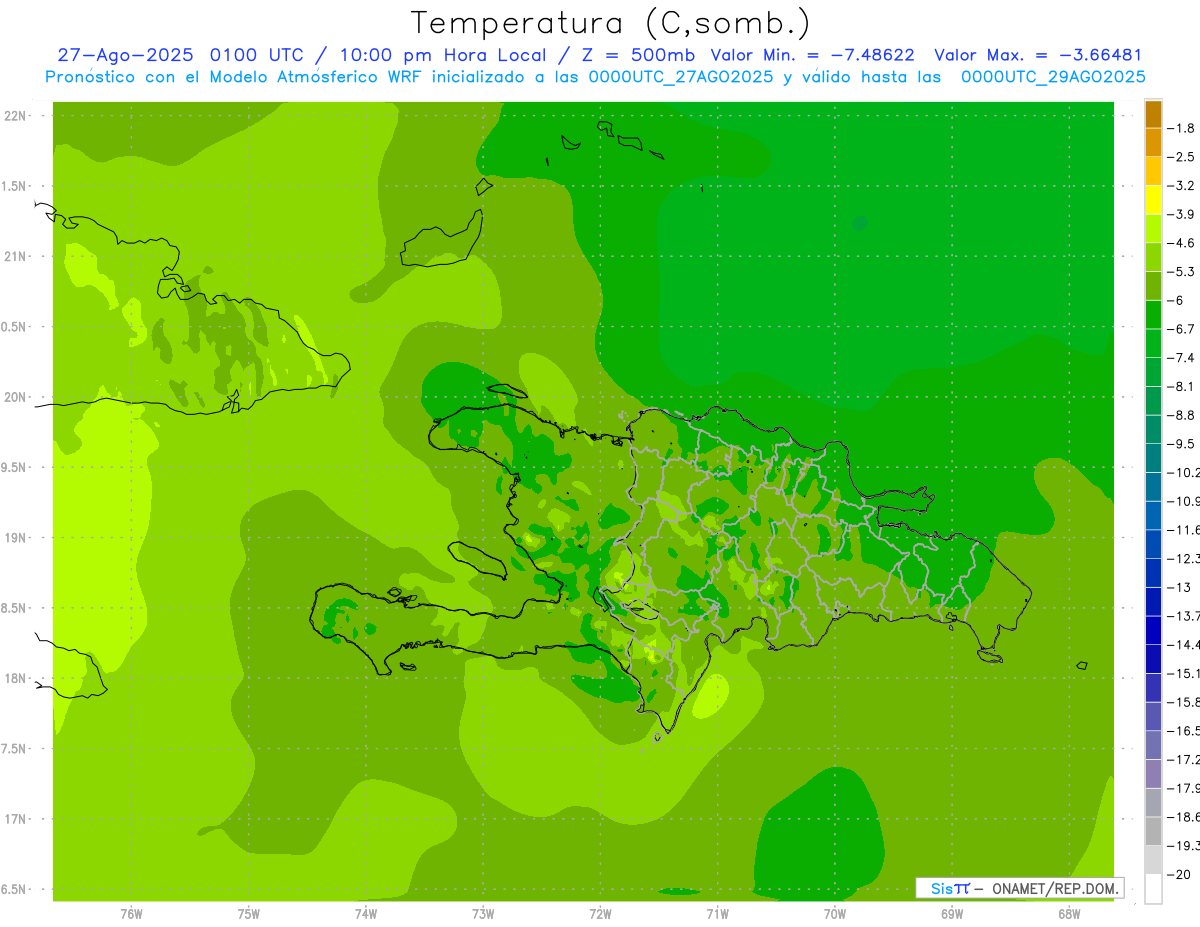
Task: Click the '-10.2' colorbar value
Action: [x=1183, y=472]
